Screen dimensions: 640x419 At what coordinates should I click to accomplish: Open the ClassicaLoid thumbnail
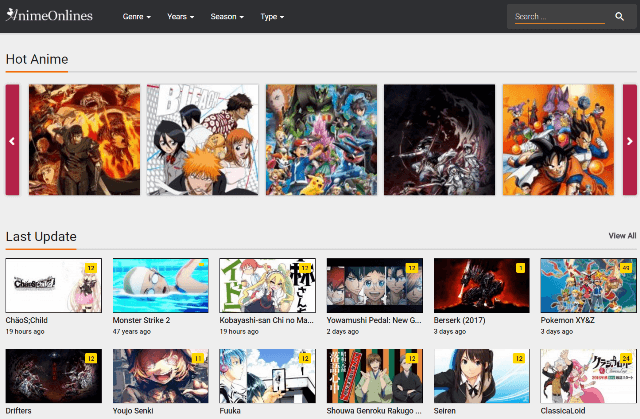[589, 376]
